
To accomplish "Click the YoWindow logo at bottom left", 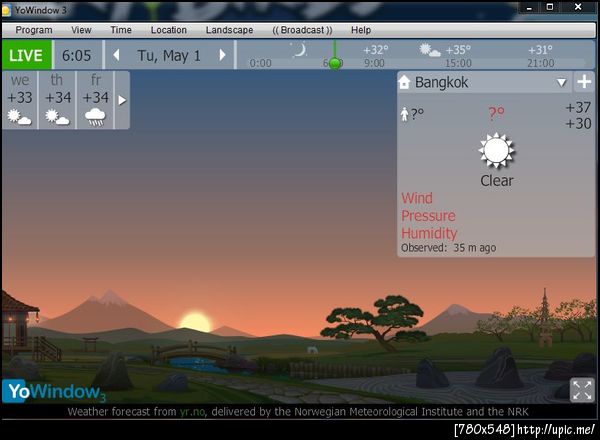I will click(54, 391).
